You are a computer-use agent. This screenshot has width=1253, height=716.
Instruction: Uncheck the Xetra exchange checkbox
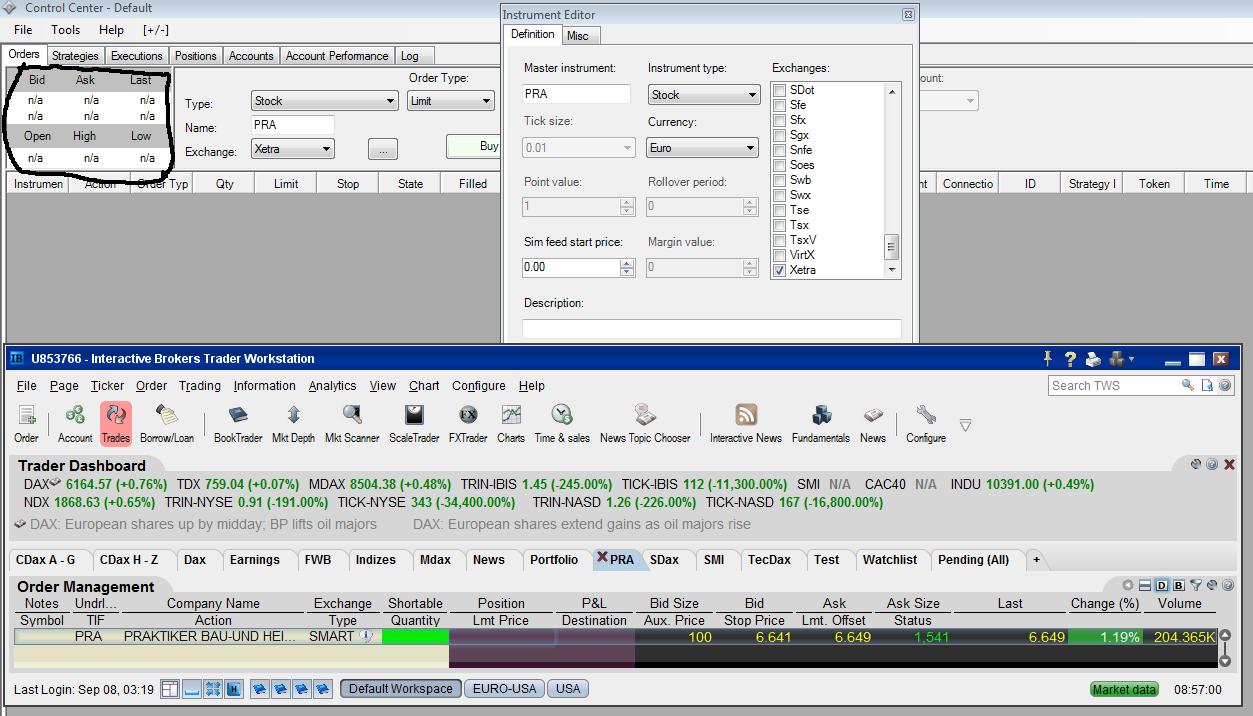click(780, 270)
